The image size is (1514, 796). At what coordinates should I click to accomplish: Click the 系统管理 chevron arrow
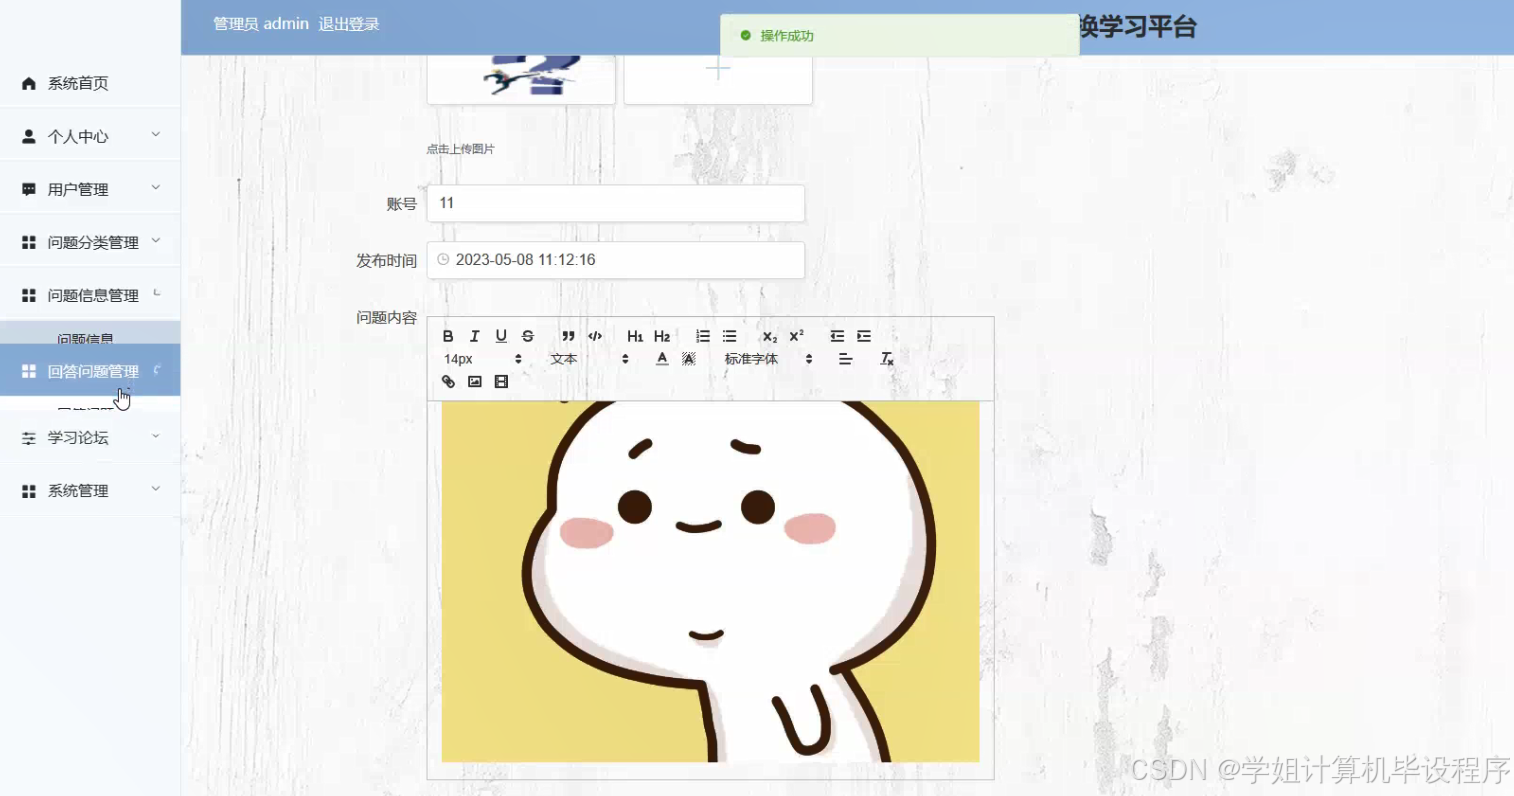click(x=156, y=489)
